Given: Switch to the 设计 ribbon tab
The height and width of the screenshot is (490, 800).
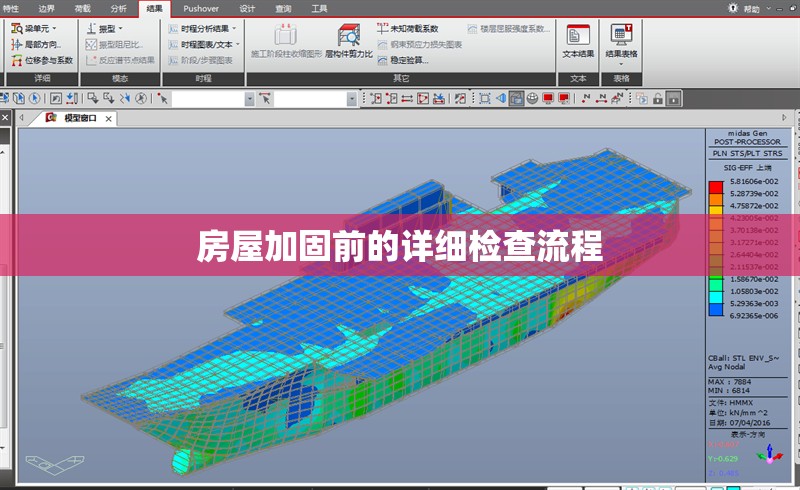Looking at the screenshot, I should [x=247, y=8].
